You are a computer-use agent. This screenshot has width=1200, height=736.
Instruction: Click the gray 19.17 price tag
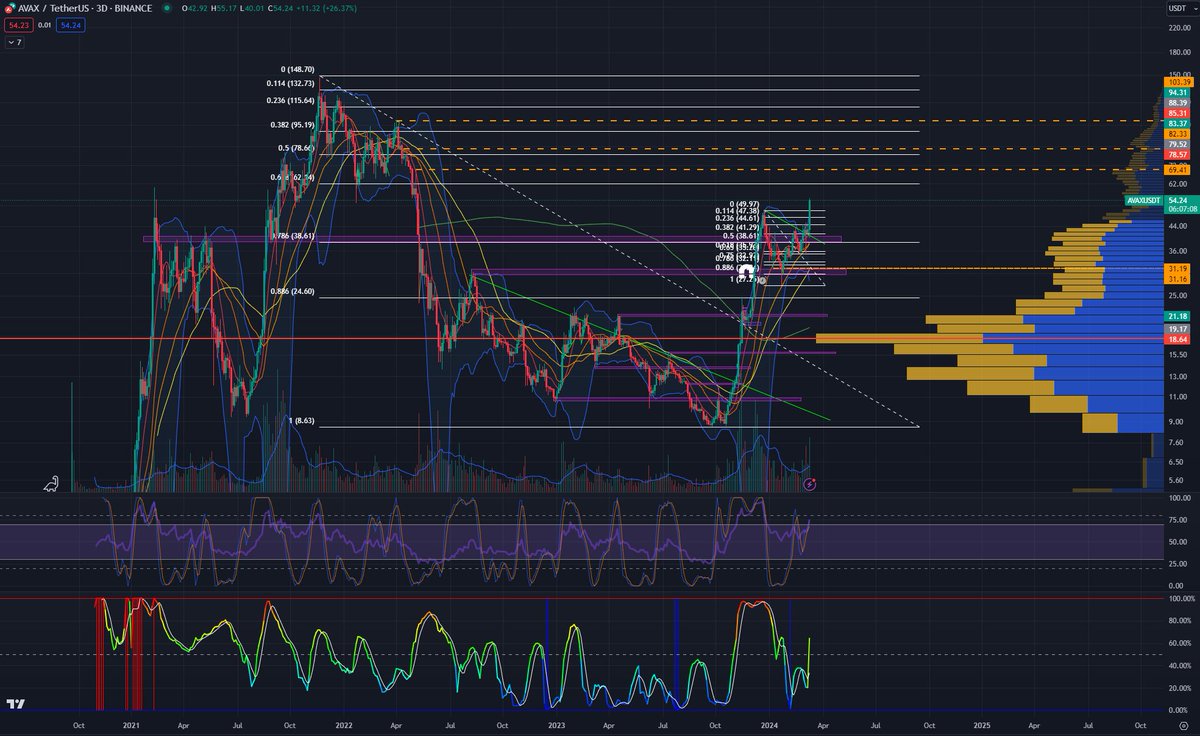tap(1177, 329)
